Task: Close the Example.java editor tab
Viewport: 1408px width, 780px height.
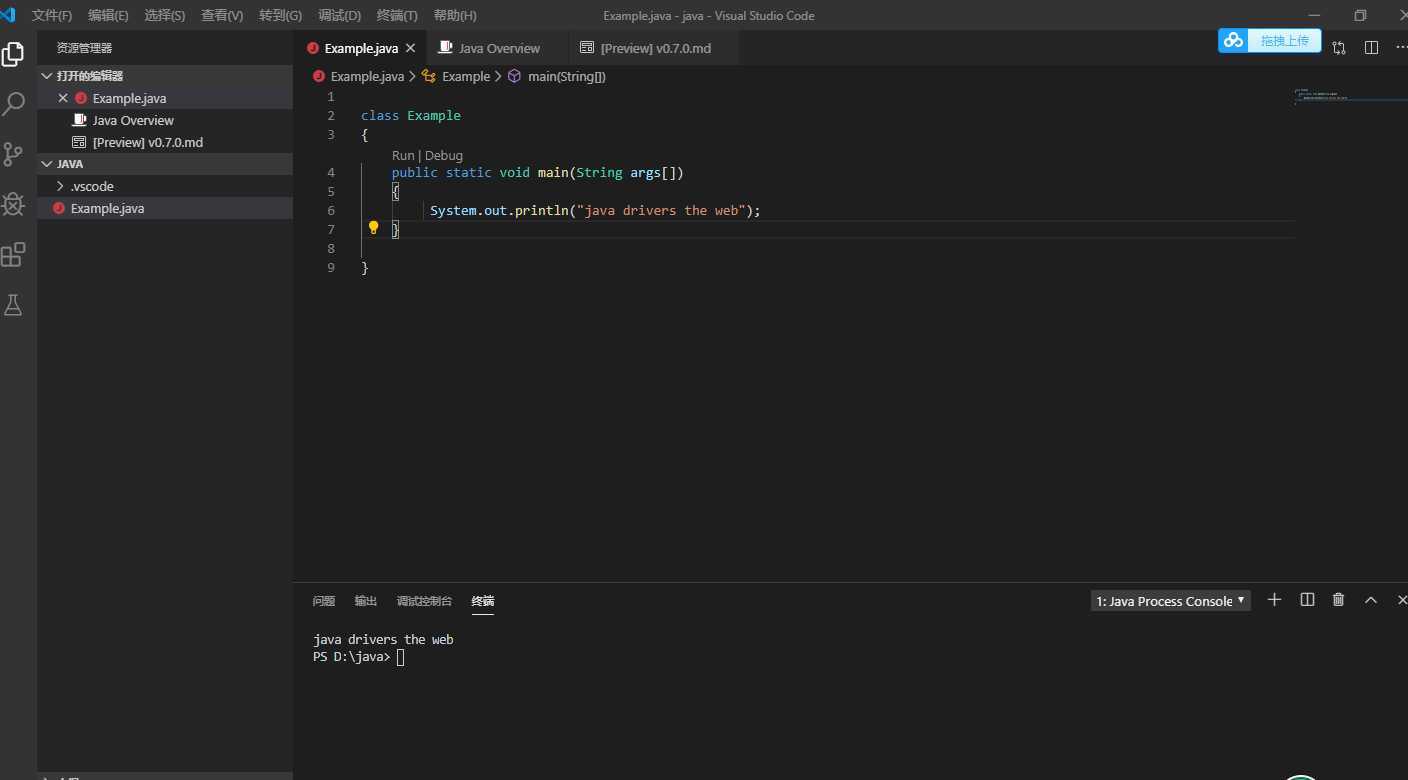Action: coord(410,48)
